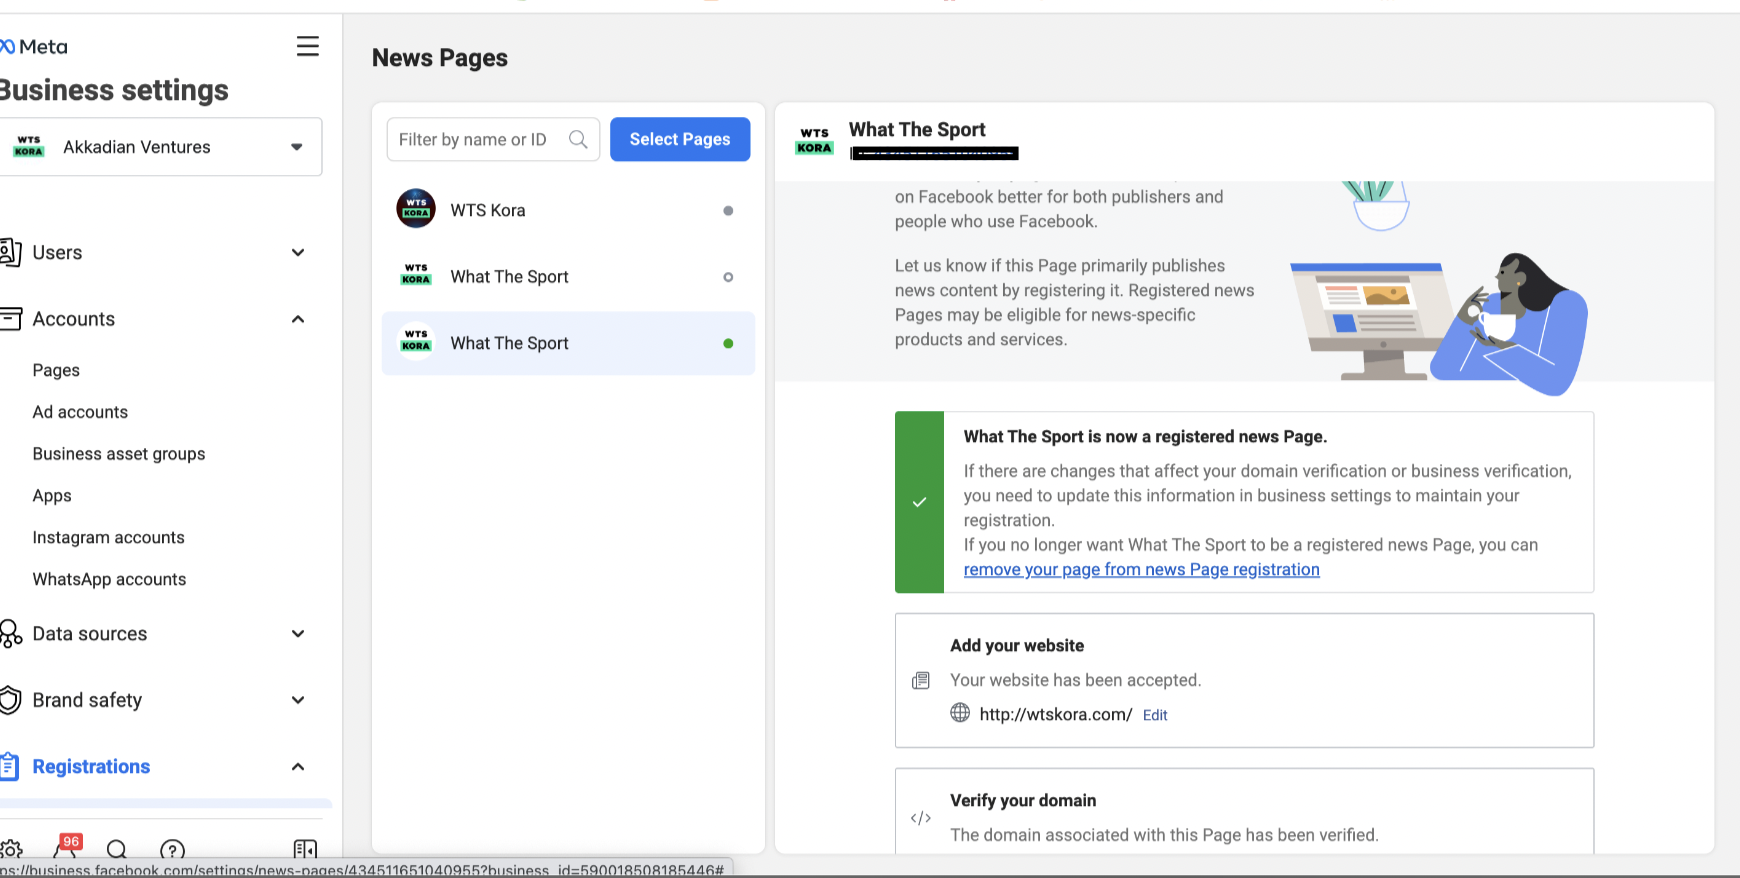Viewport: 1740px width, 878px height.
Task: Click the green checkmark registration icon
Action: tap(920, 502)
